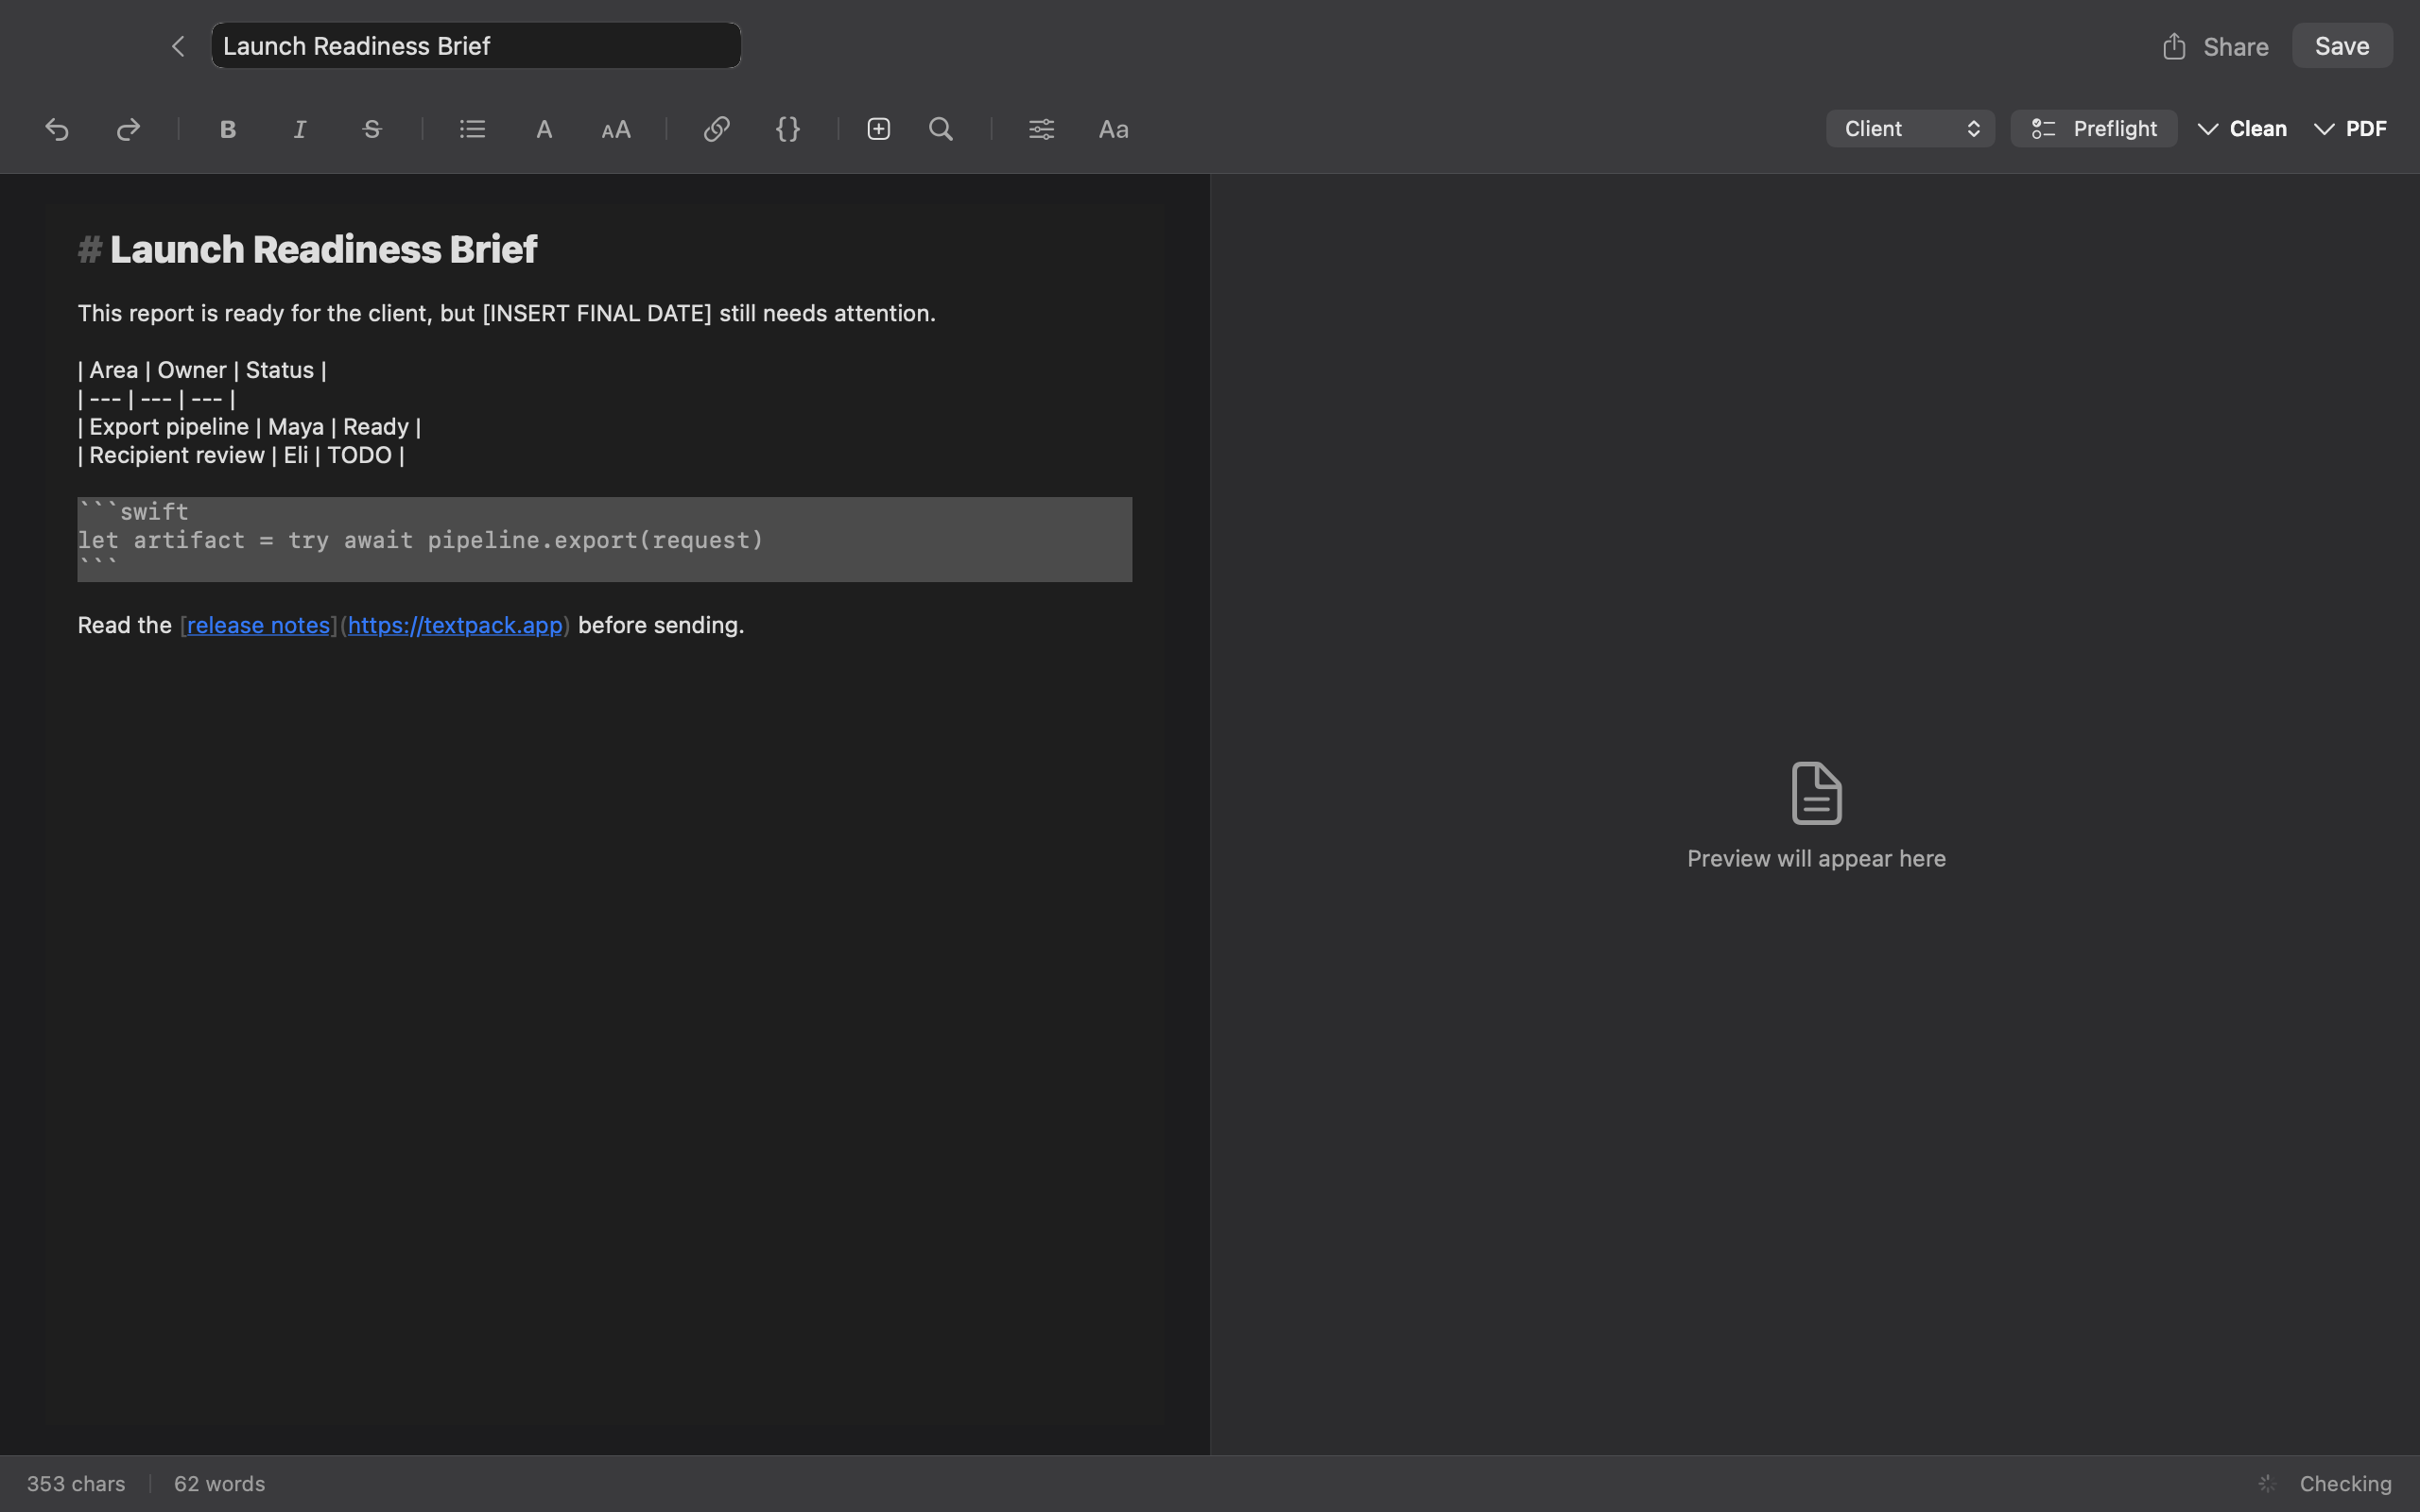Expand the Clean options menu

point(2242,128)
